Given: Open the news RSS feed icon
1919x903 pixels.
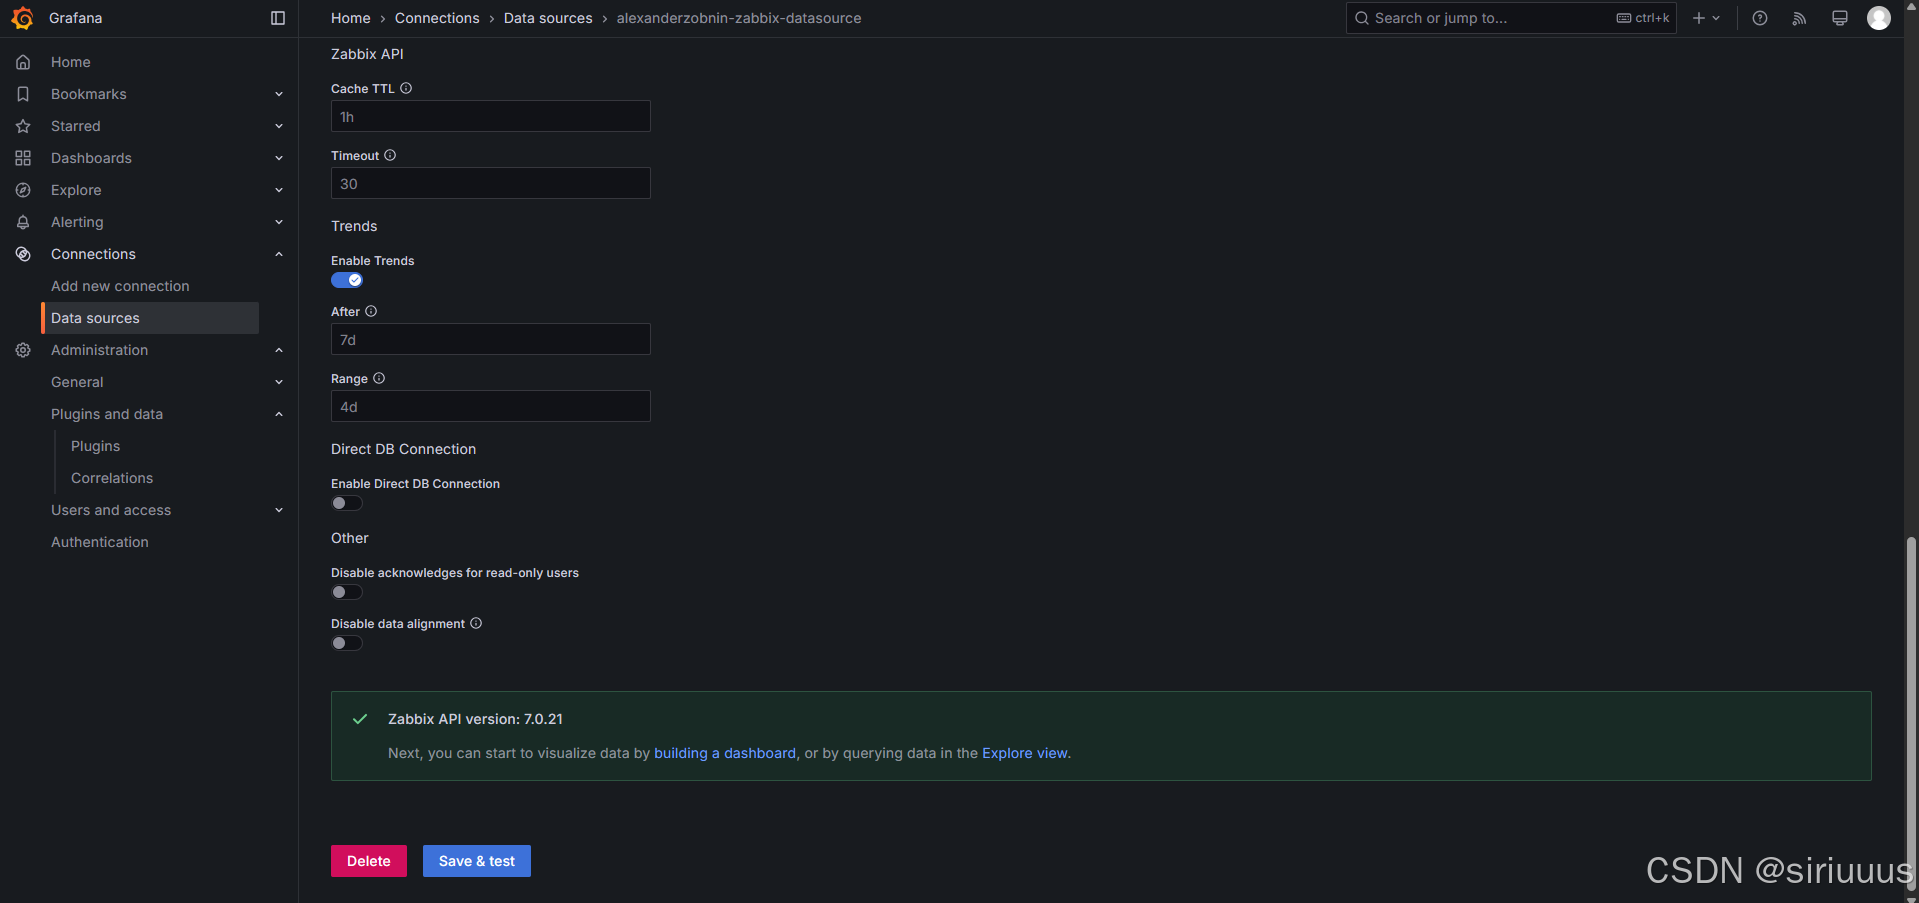Looking at the screenshot, I should click(1800, 18).
